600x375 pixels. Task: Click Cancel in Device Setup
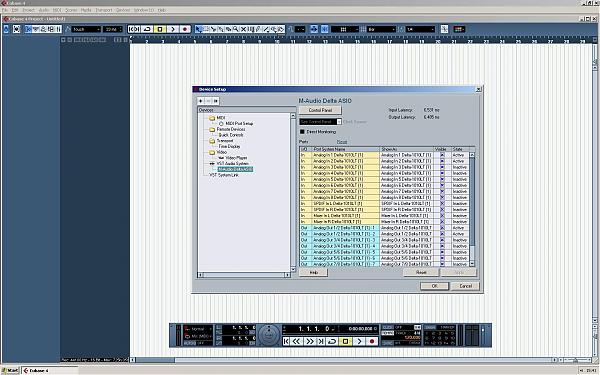(465, 286)
